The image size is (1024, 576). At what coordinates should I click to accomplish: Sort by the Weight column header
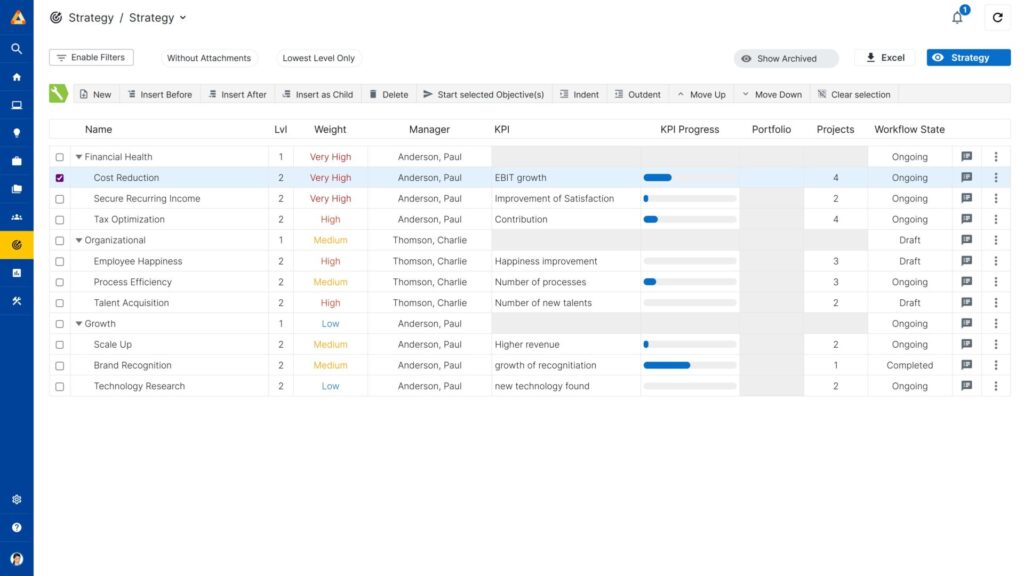330,129
